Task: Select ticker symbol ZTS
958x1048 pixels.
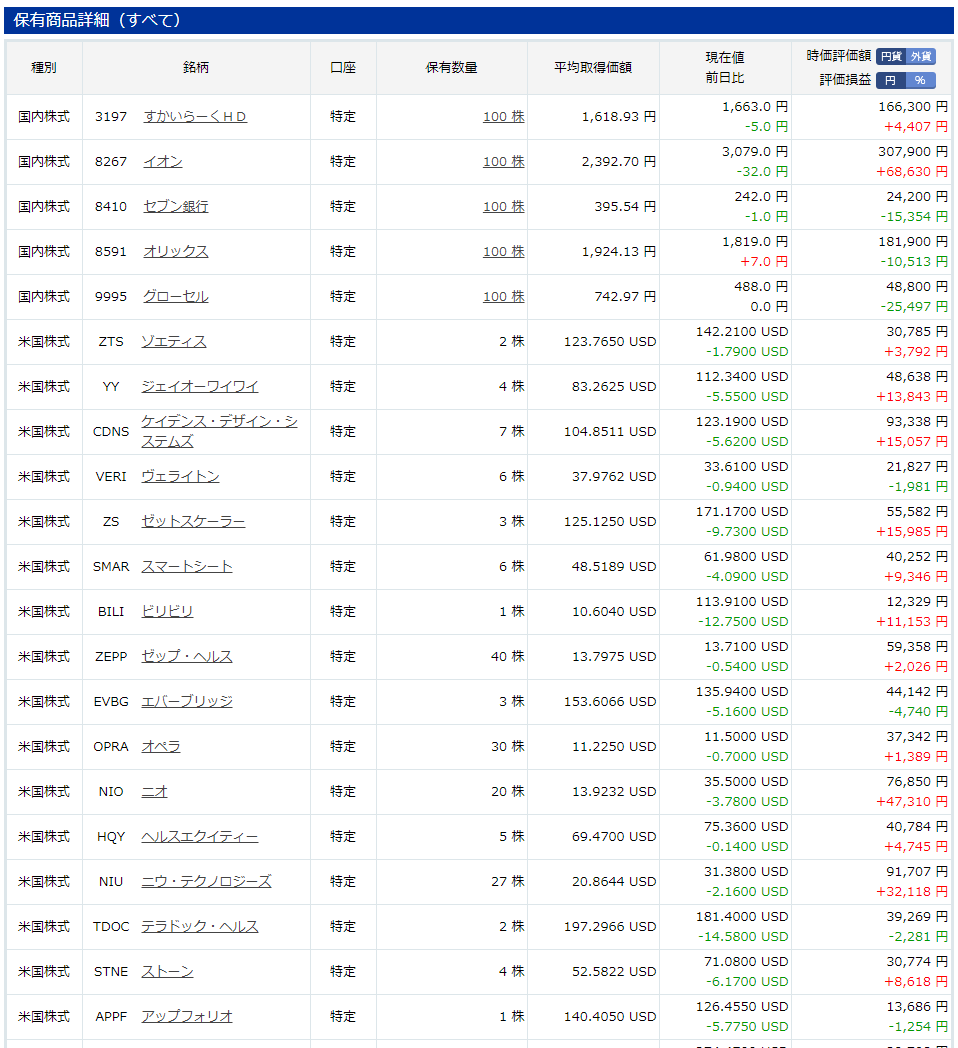Action: tap(111, 341)
